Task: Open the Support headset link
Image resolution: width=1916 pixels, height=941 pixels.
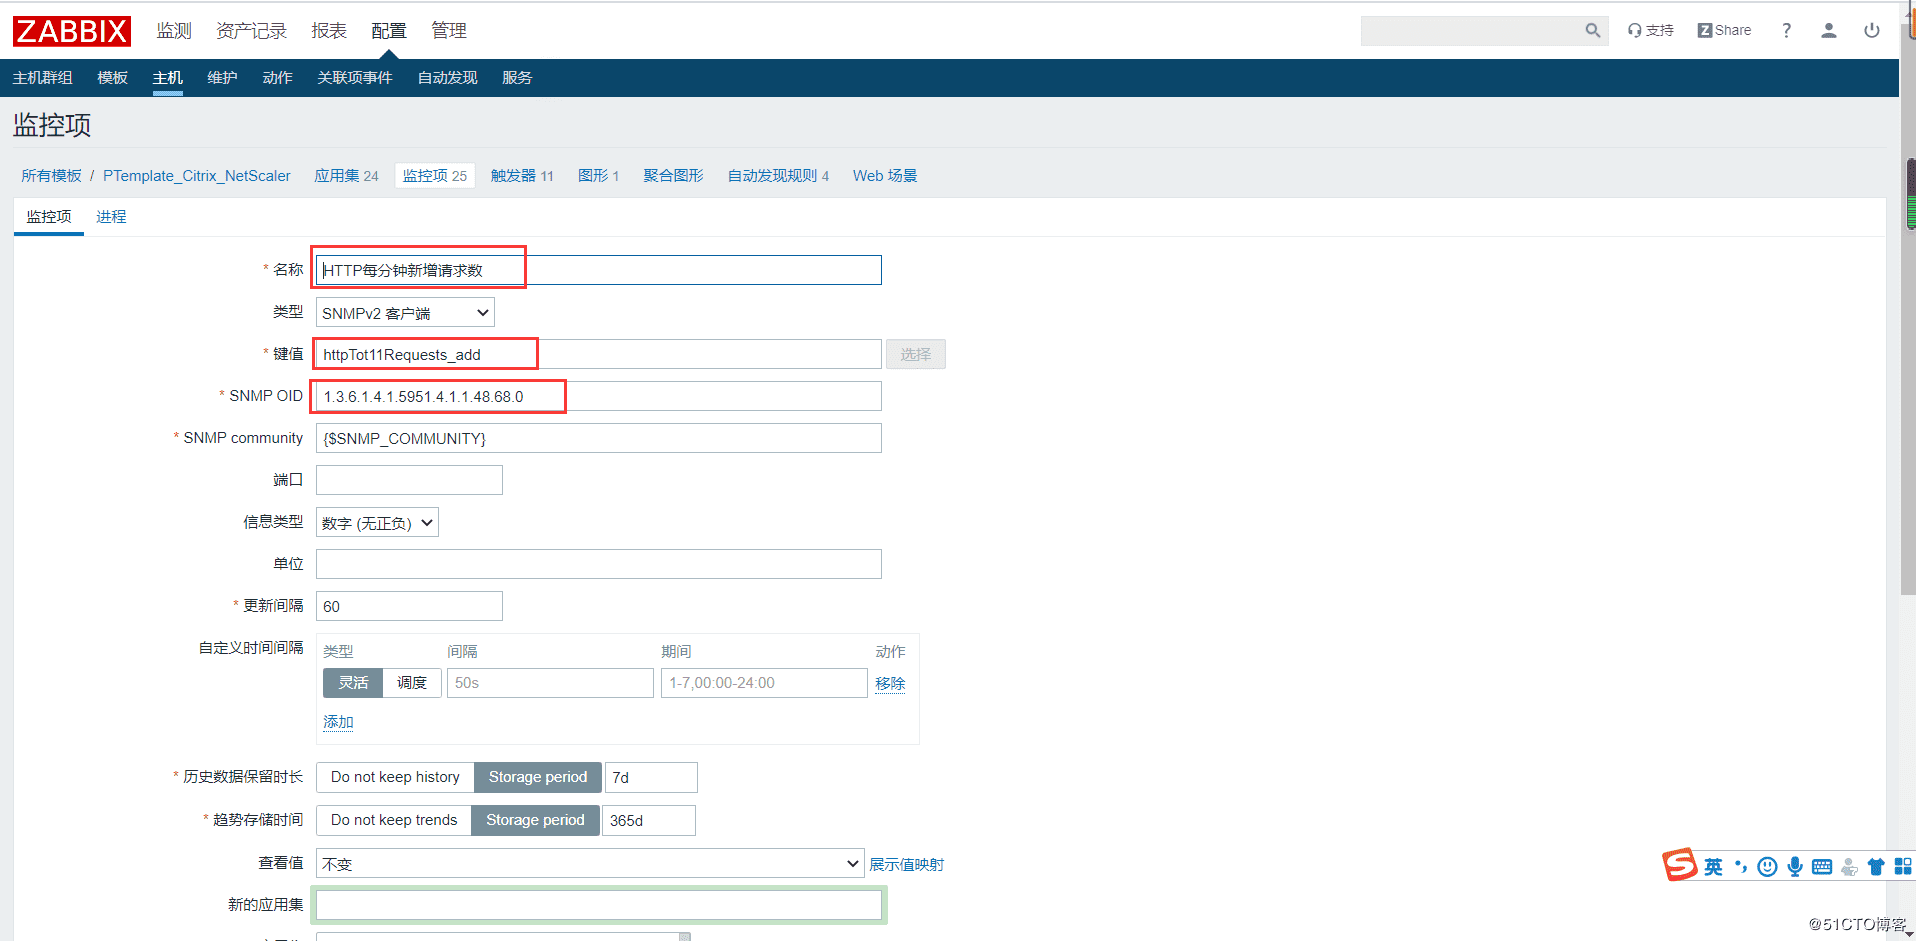Action: (1650, 31)
